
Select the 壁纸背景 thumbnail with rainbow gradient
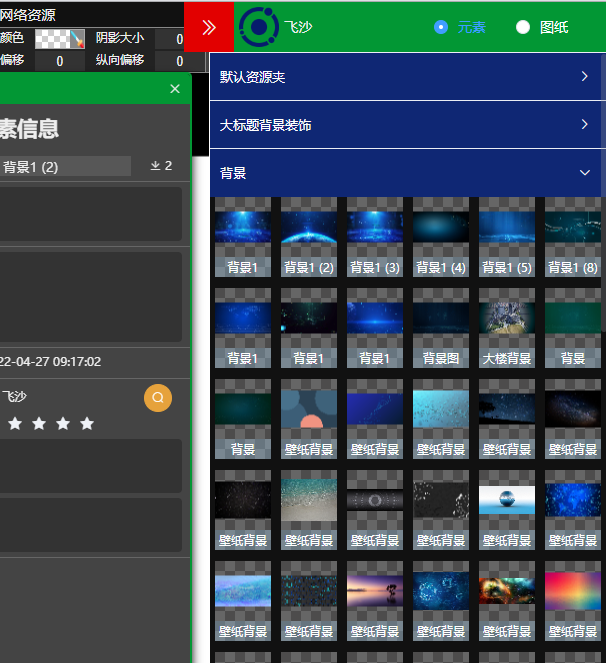pyautogui.click(x=573, y=600)
